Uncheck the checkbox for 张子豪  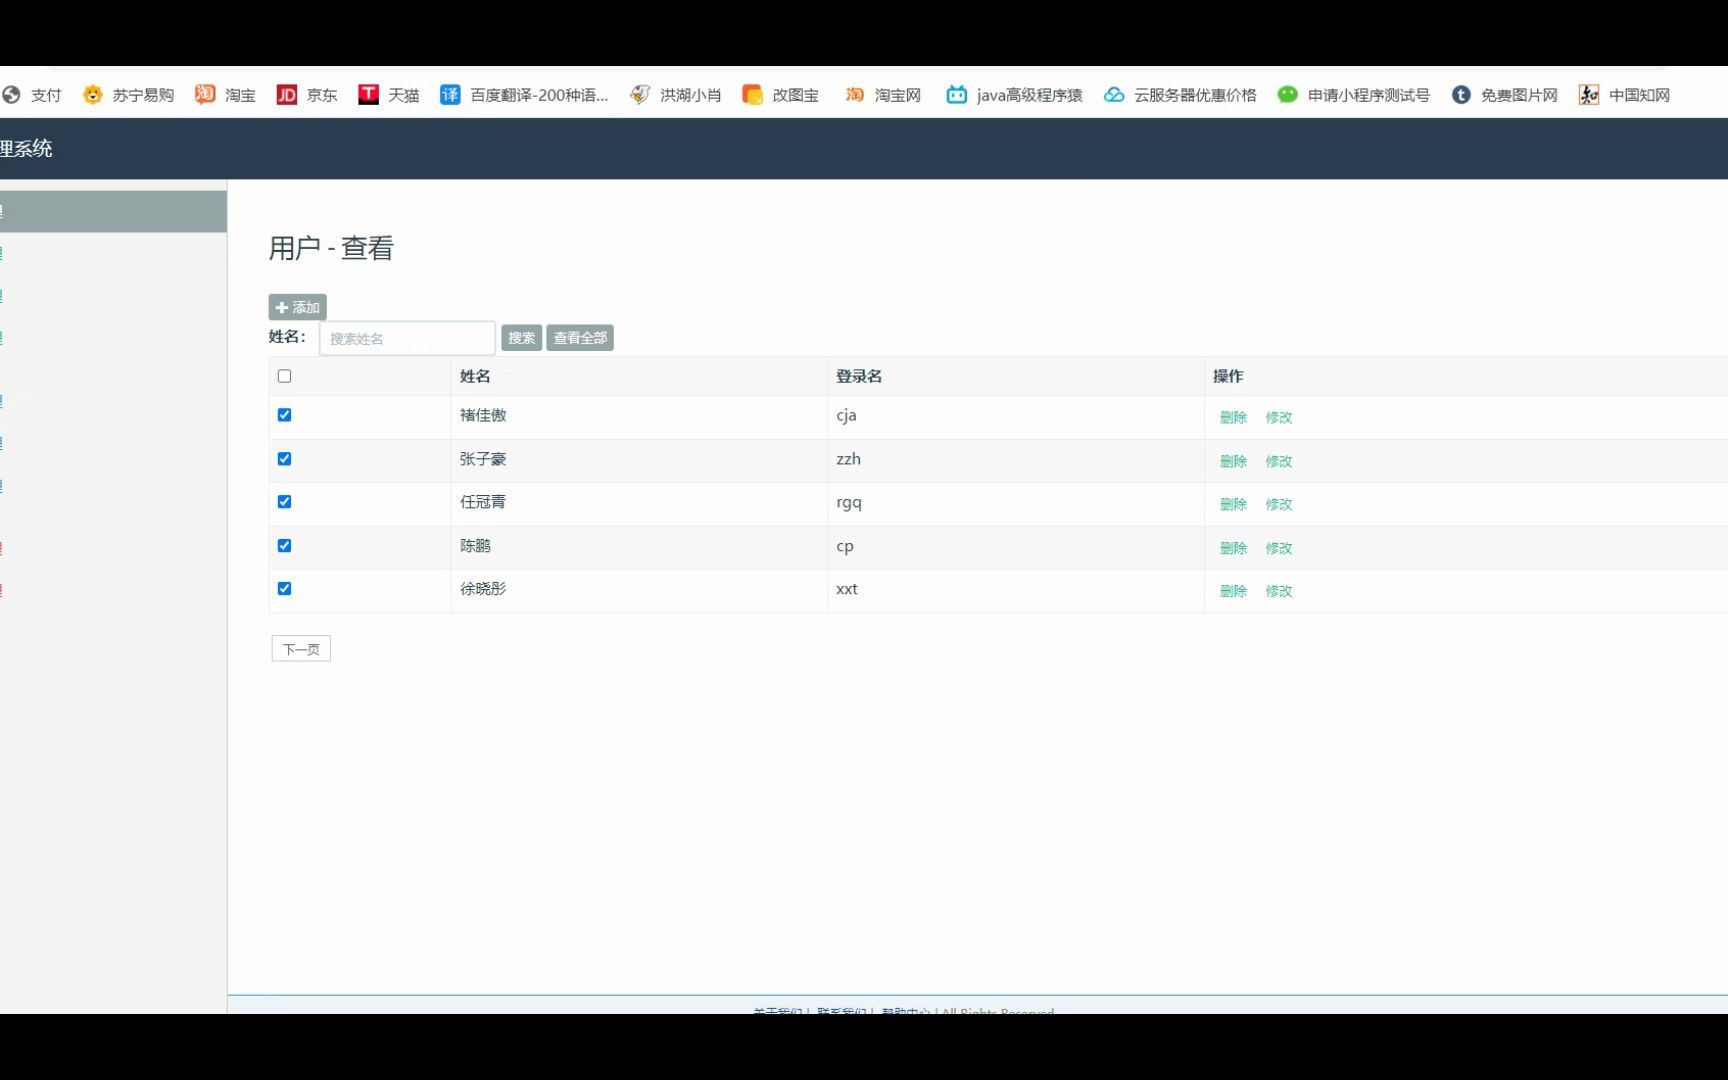[x=284, y=458]
